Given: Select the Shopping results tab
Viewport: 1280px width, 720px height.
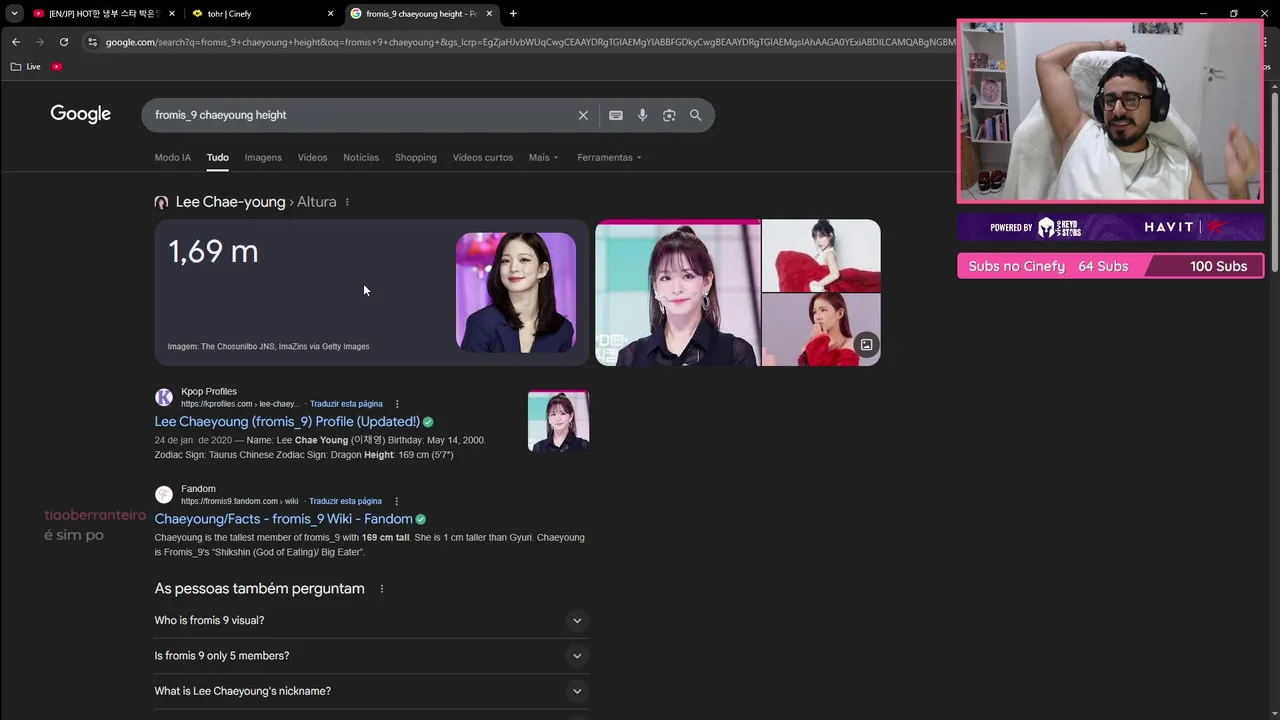Looking at the screenshot, I should coord(415,157).
